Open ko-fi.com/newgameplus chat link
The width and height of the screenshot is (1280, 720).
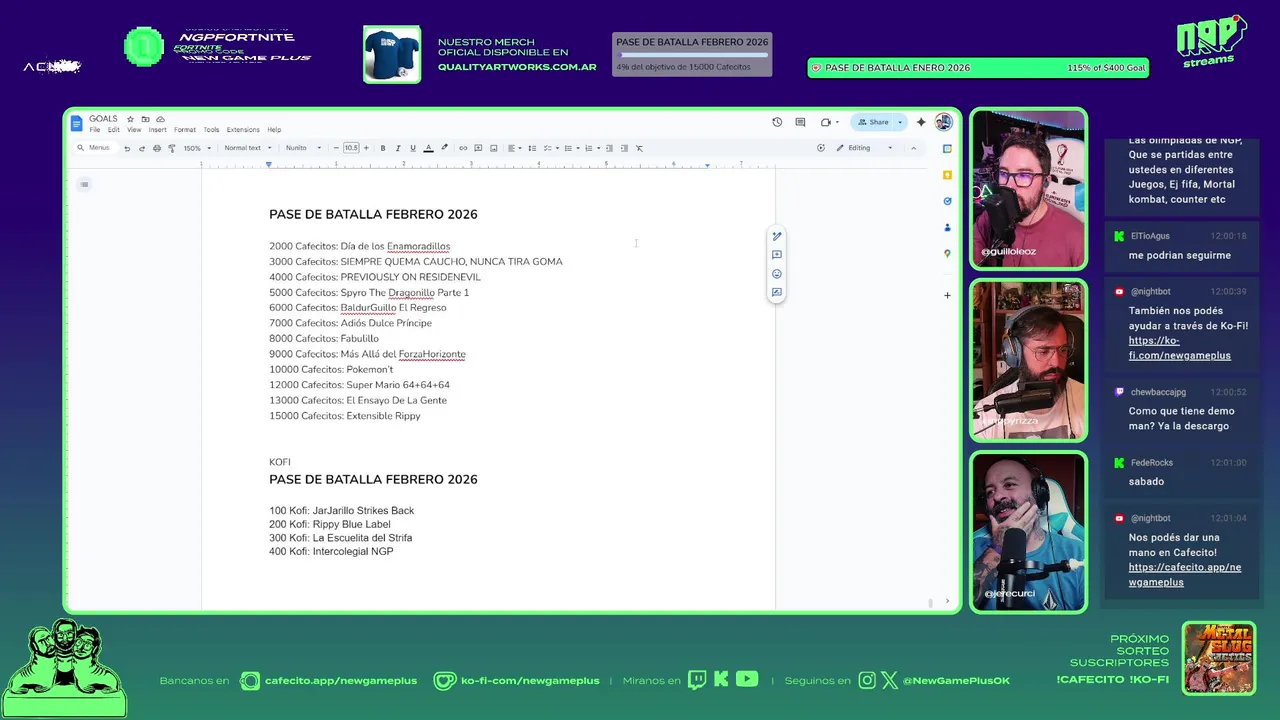coord(1180,348)
